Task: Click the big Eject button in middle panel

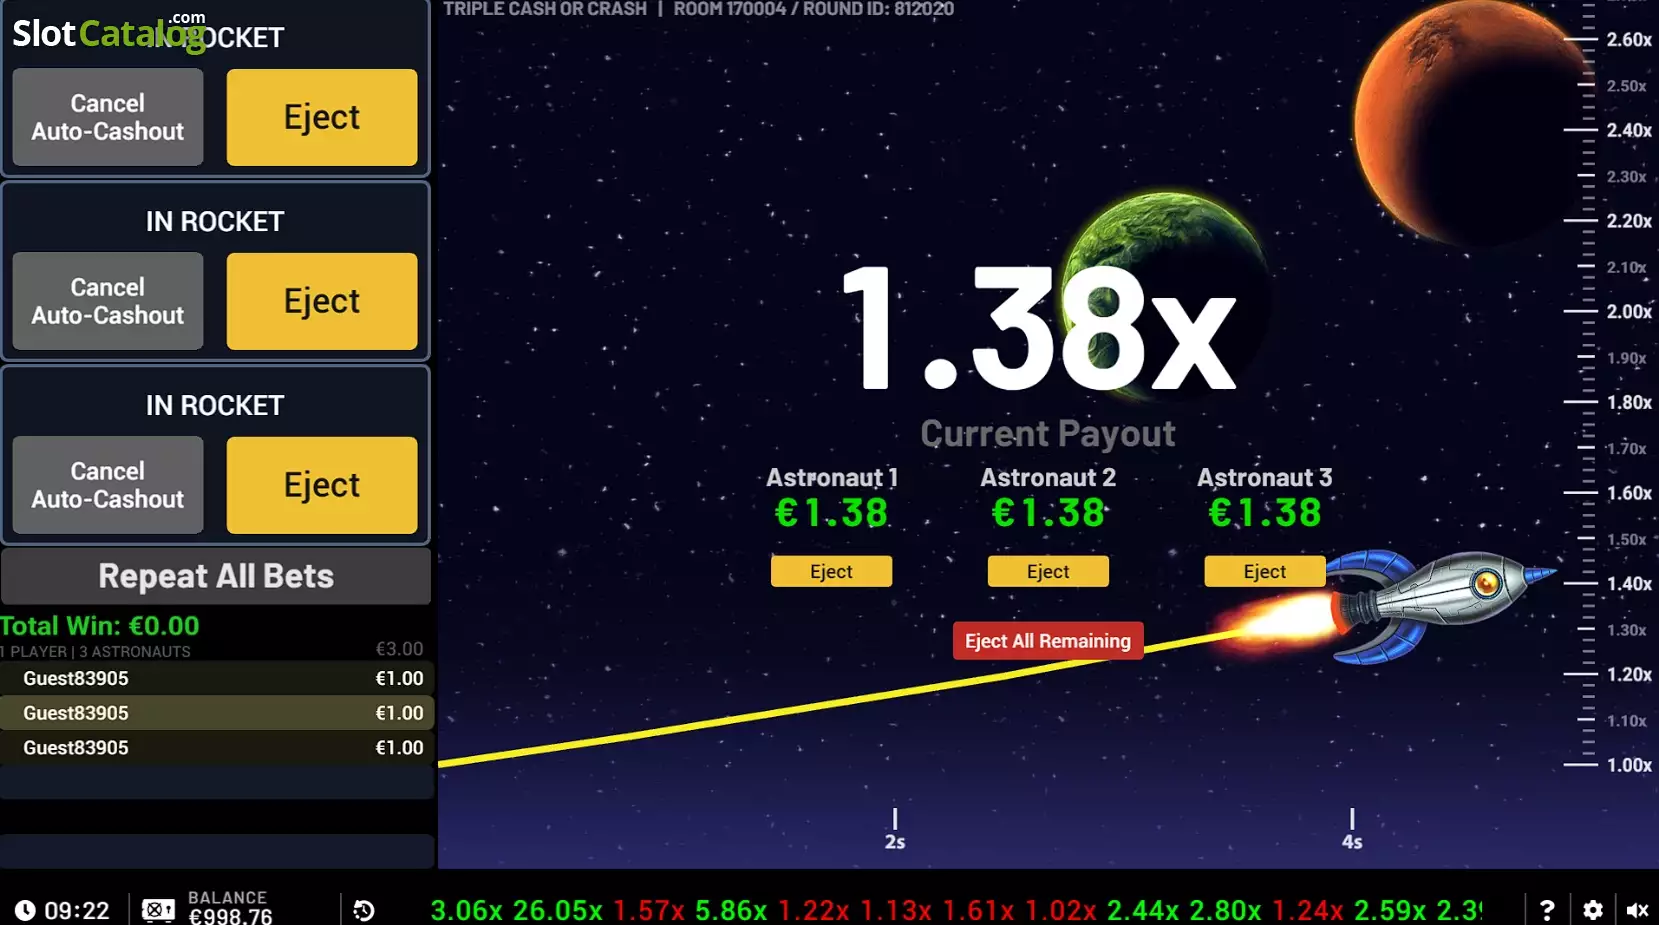Action: (x=322, y=301)
